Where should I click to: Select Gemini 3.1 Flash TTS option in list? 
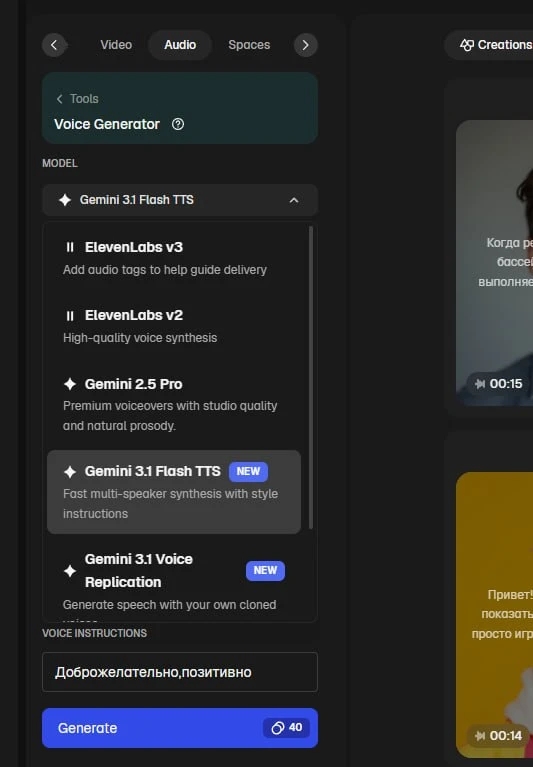click(x=174, y=492)
